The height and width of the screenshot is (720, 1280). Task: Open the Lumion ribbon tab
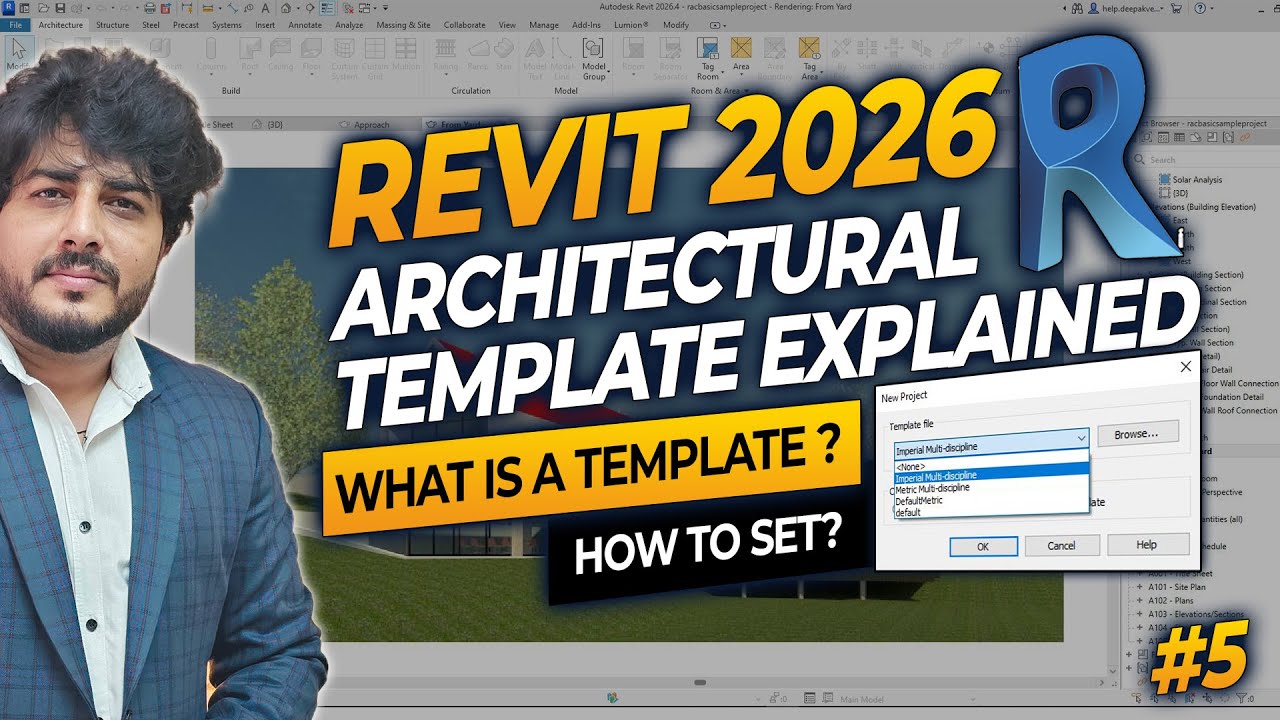632,24
